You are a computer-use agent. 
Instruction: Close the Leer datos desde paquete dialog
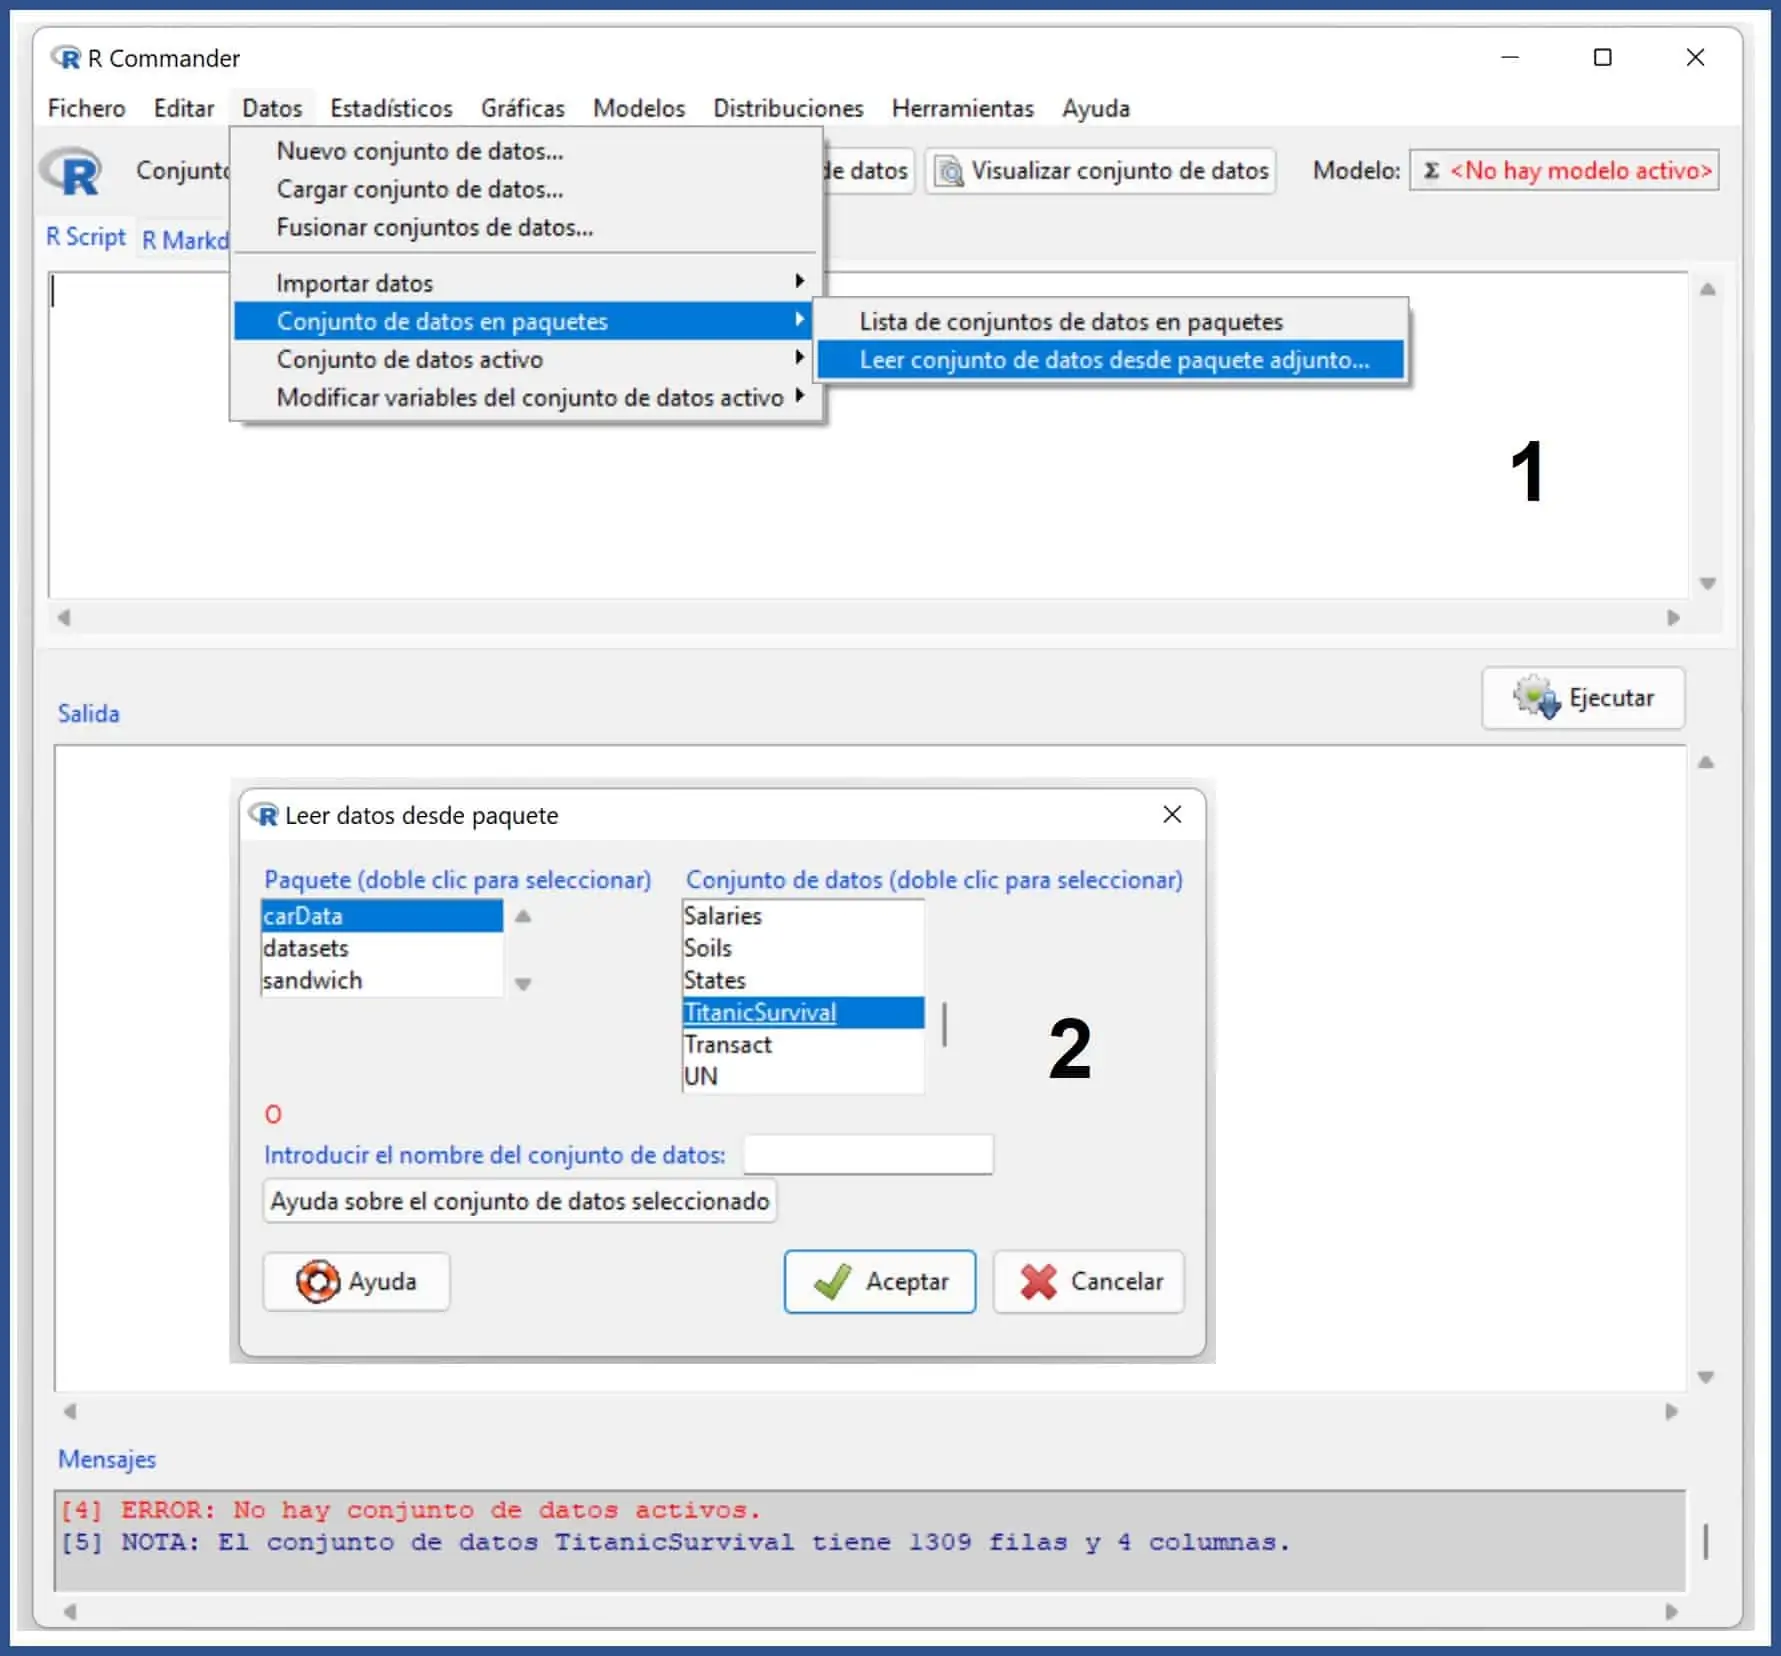[x=1172, y=814]
